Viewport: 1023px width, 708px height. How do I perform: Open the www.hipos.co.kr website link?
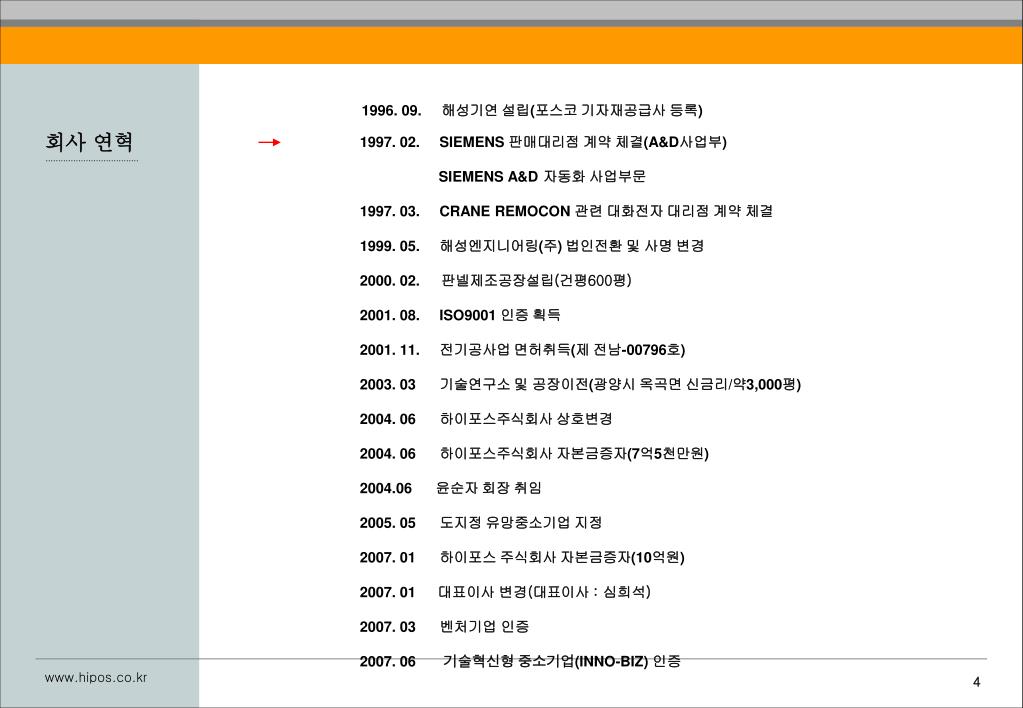click(x=96, y=678)
